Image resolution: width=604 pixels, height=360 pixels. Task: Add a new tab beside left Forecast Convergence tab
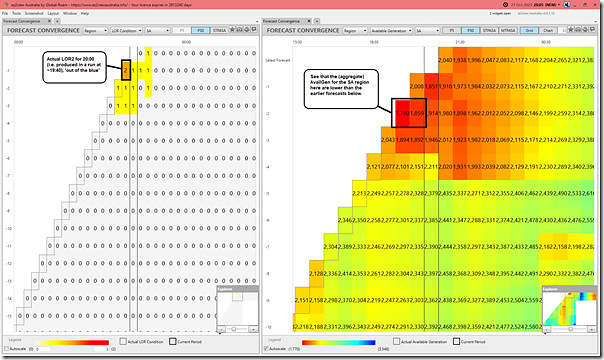(57, 21)
